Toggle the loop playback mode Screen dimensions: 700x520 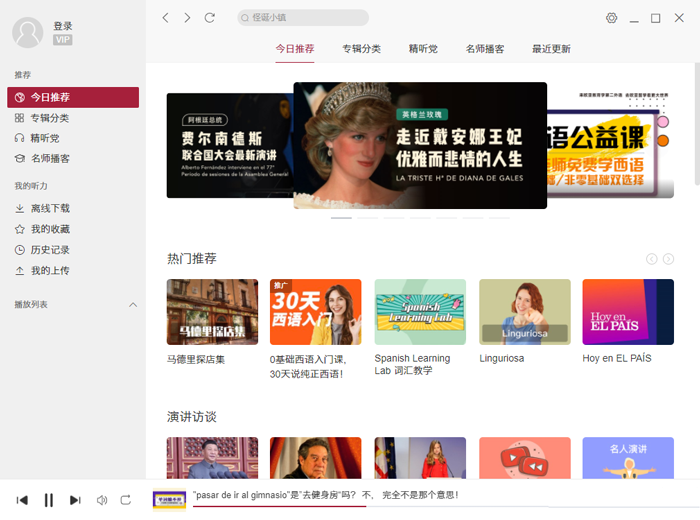(x=126, y=500)
